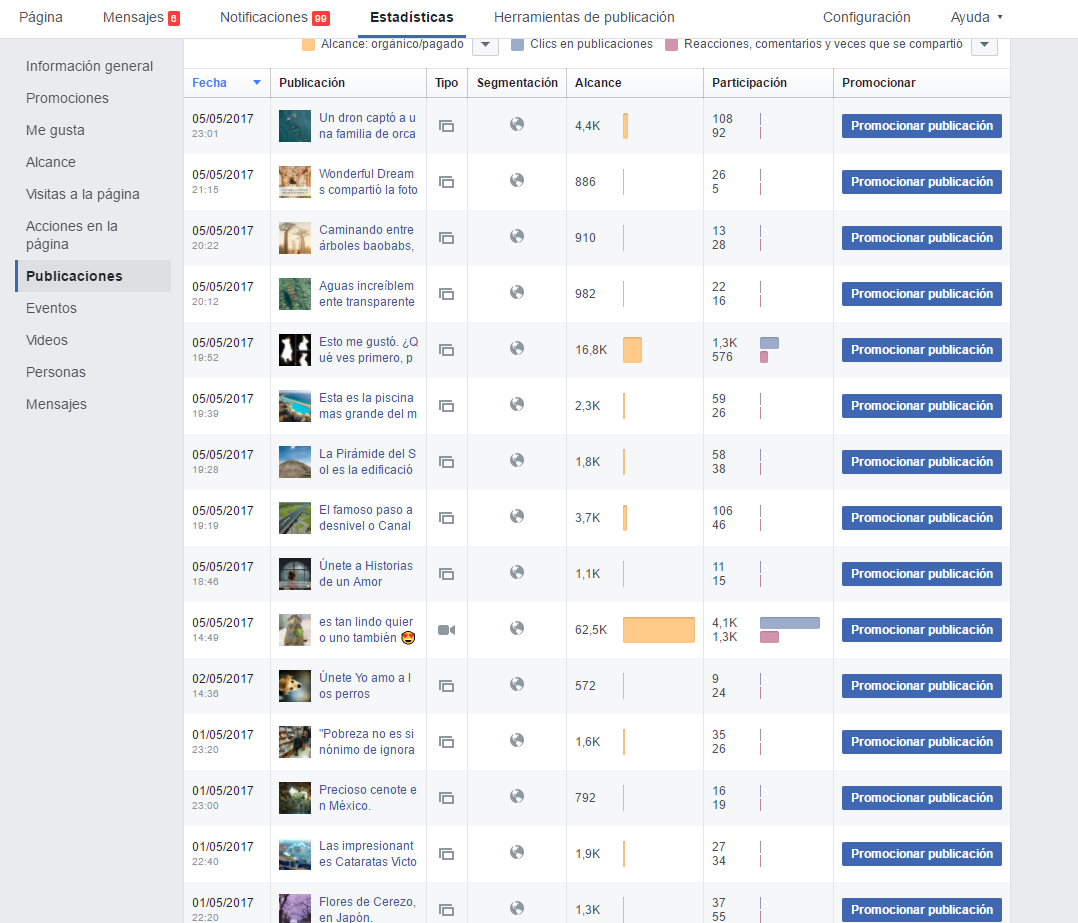Open Videos in the sidebar
Viewport: 1078px width, 923px height.
47,340
